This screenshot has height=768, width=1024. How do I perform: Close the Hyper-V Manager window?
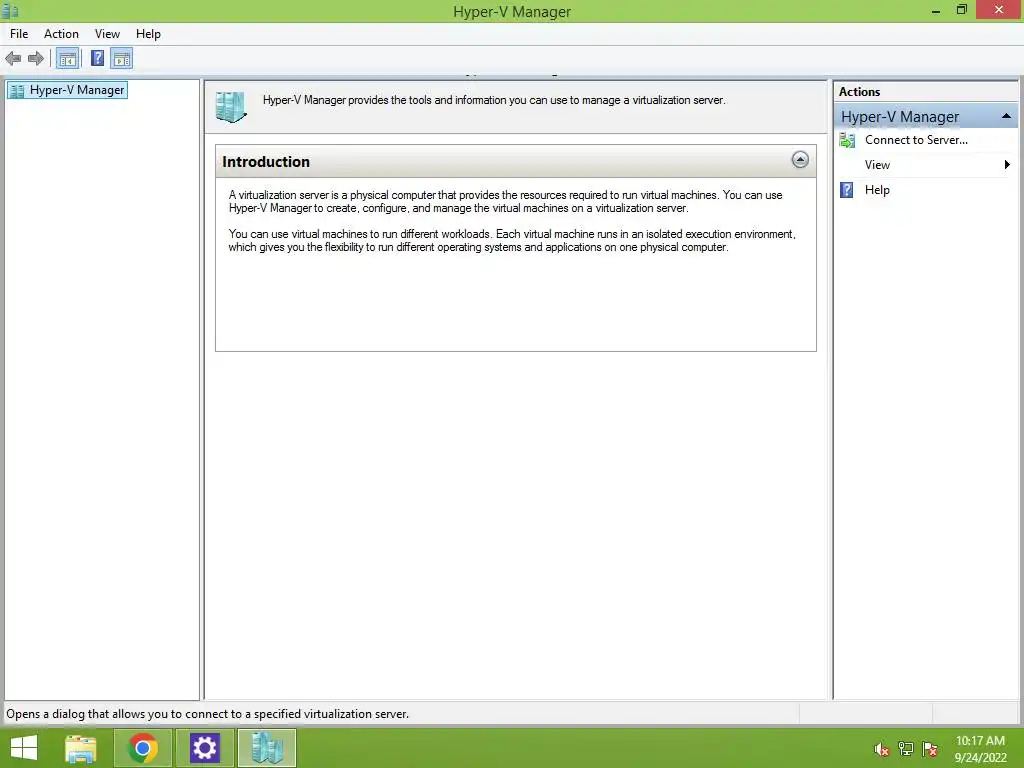(999, 10)
